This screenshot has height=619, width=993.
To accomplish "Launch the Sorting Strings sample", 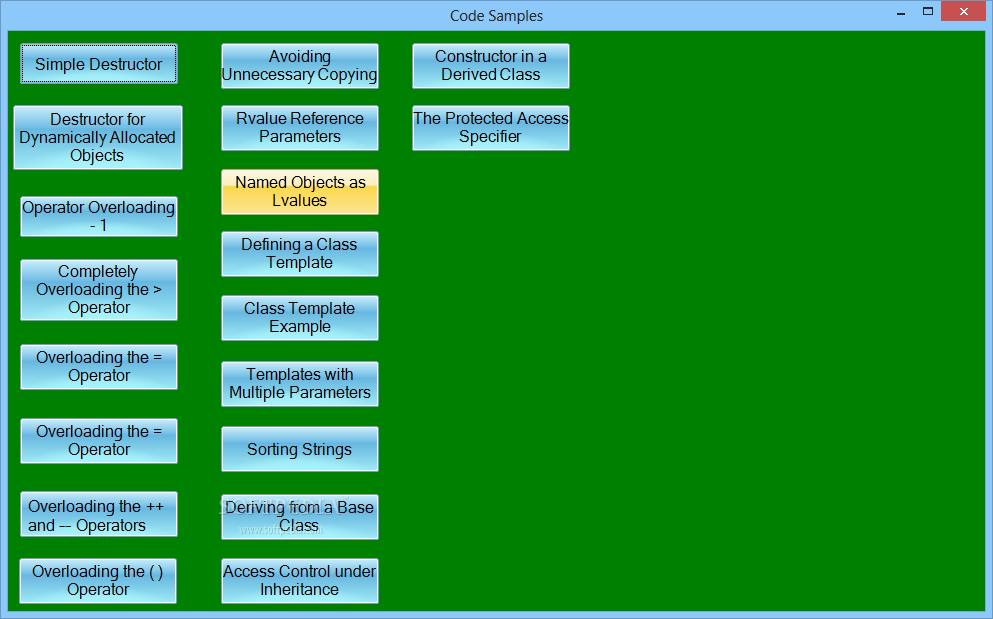I will (x=300, y=449).
